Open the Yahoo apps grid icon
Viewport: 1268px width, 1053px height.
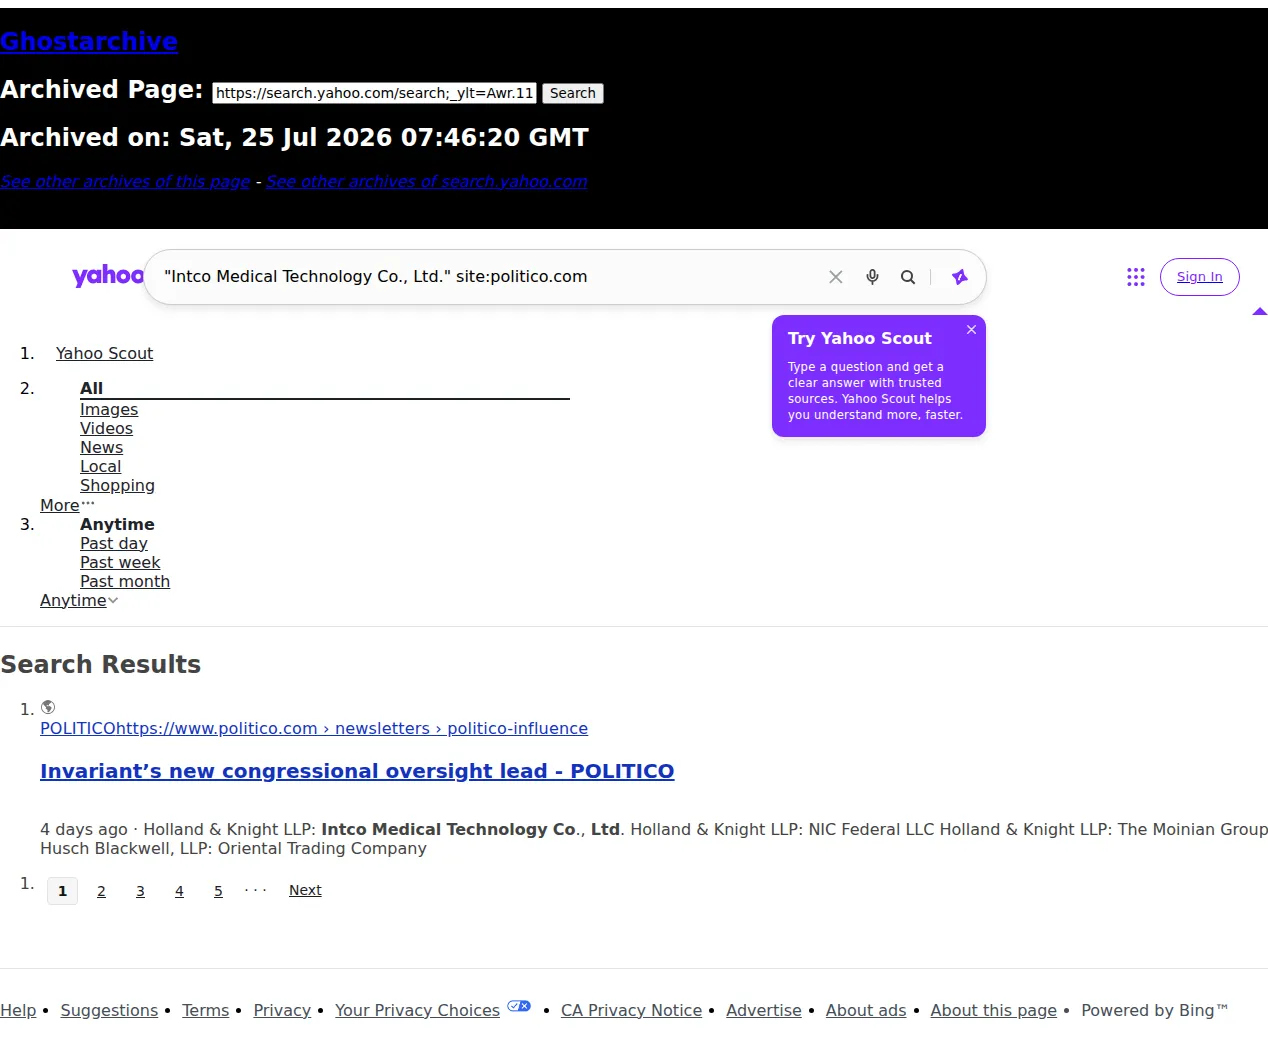coord(1136,277)
